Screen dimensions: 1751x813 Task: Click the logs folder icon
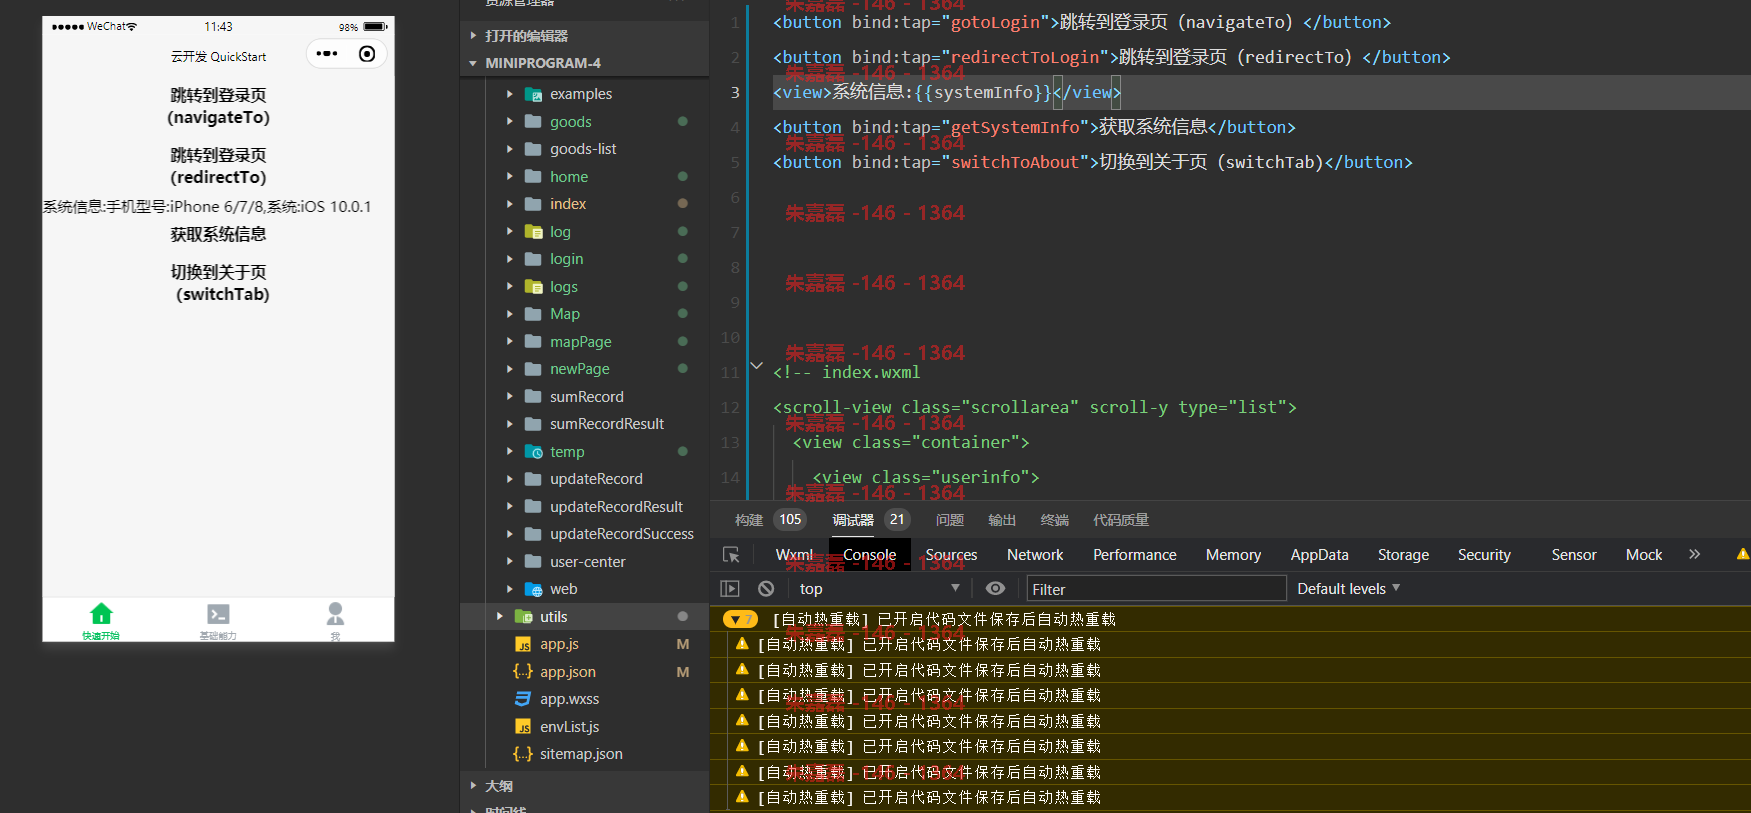pyautogui.click(x=533, y=287)
